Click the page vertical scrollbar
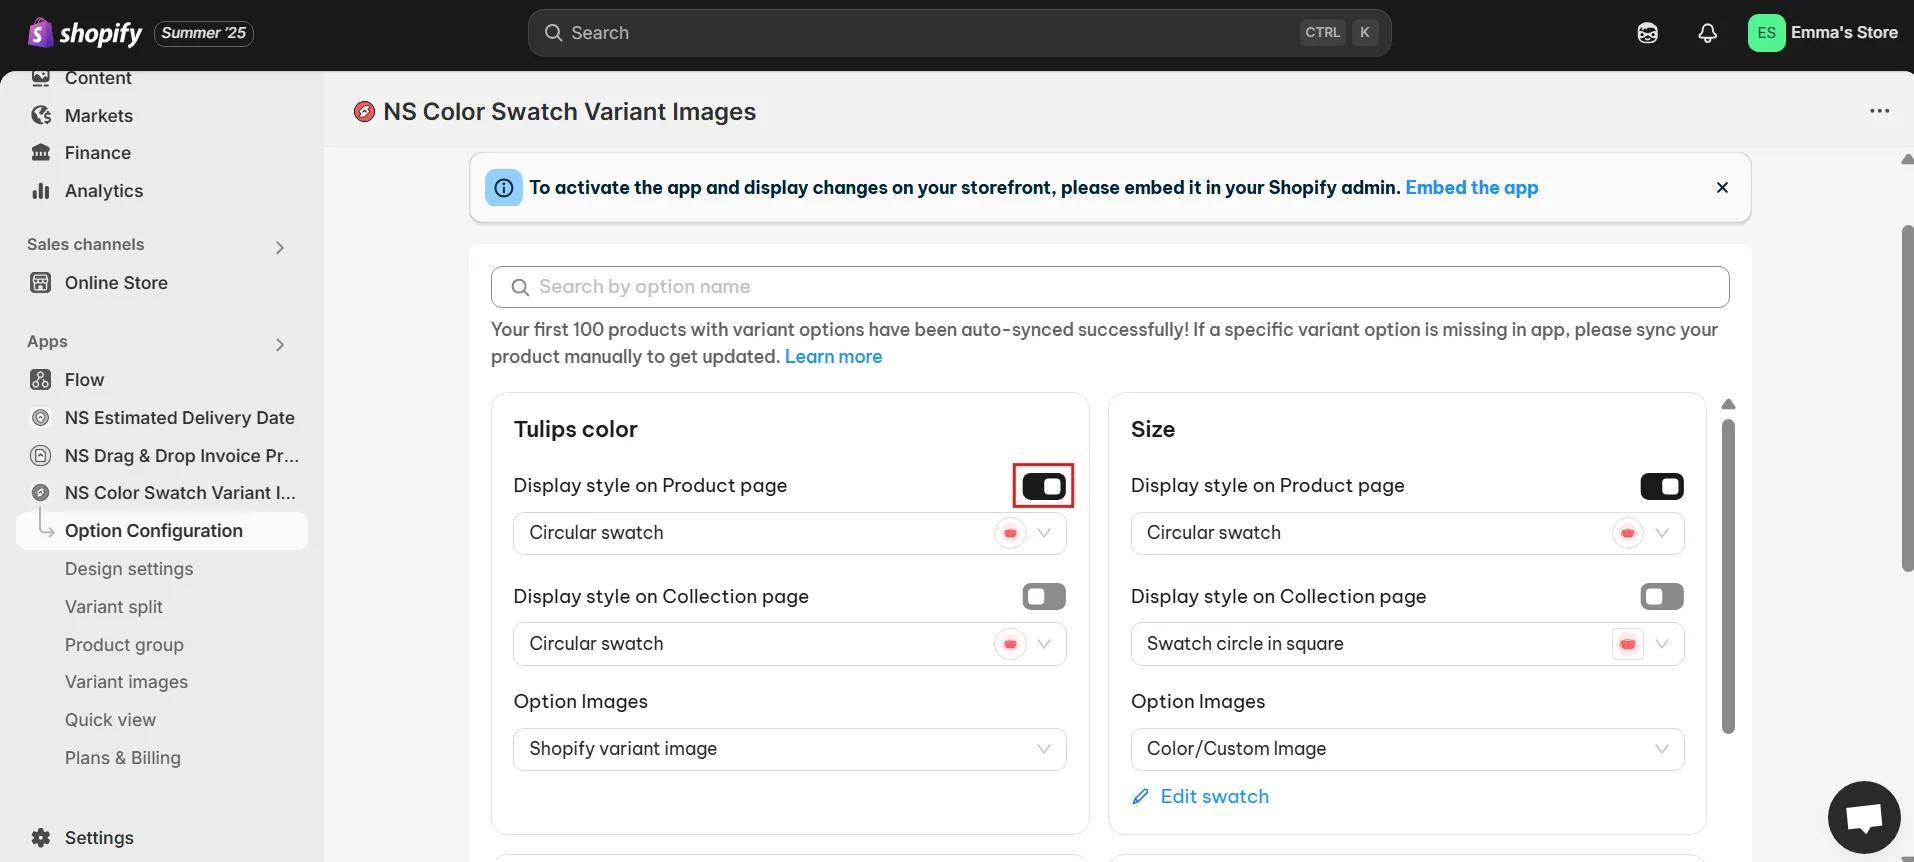1914x862 pixels. pyautogui.click(x=1907, y=400)
